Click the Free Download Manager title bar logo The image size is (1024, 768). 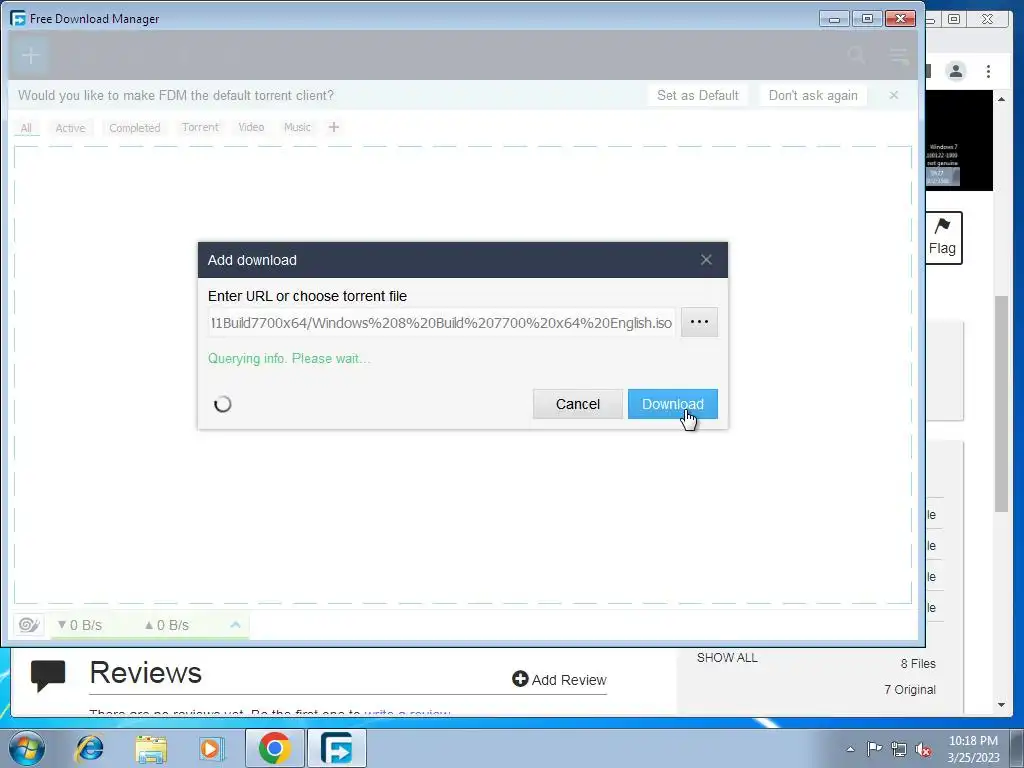pos(18,18)
